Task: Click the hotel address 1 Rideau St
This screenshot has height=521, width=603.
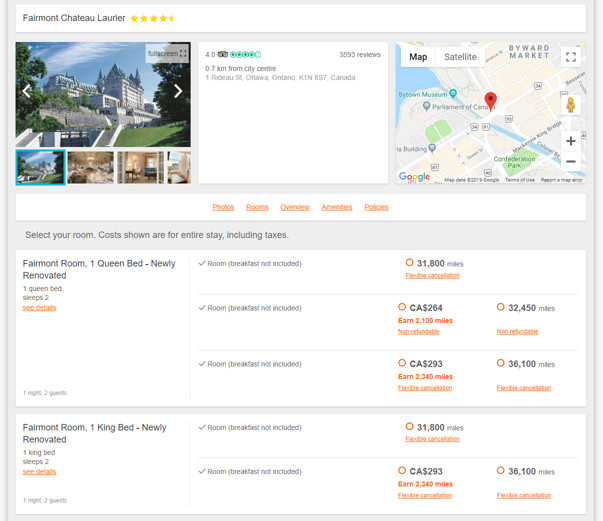Action: [x=280, y=78]
